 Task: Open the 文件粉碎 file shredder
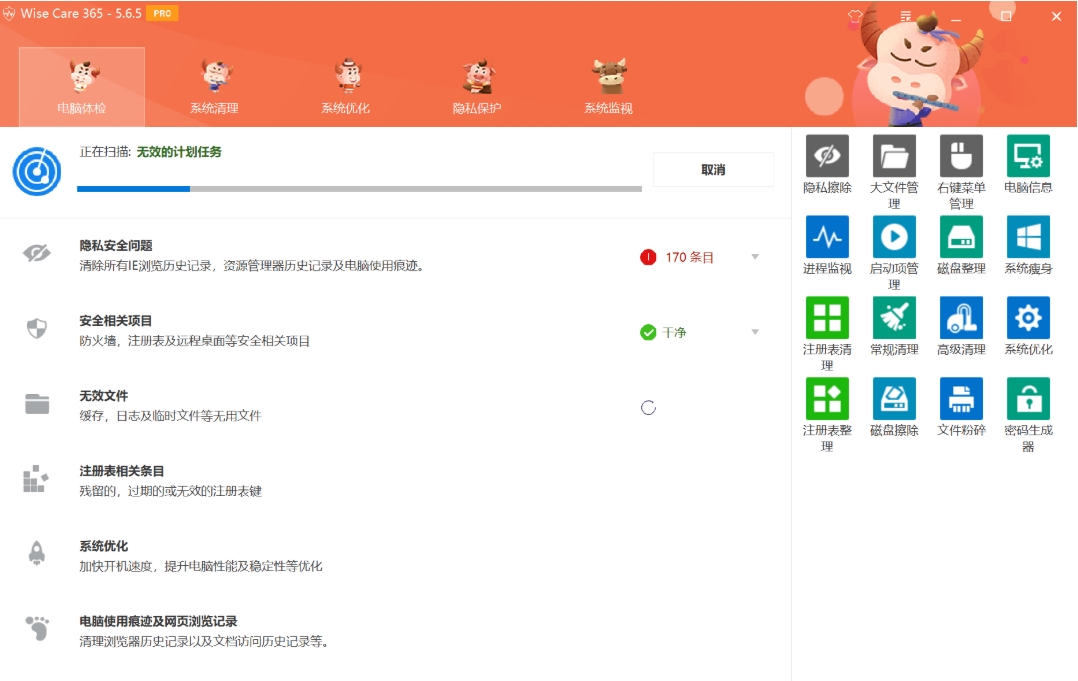tap(961, 399)
